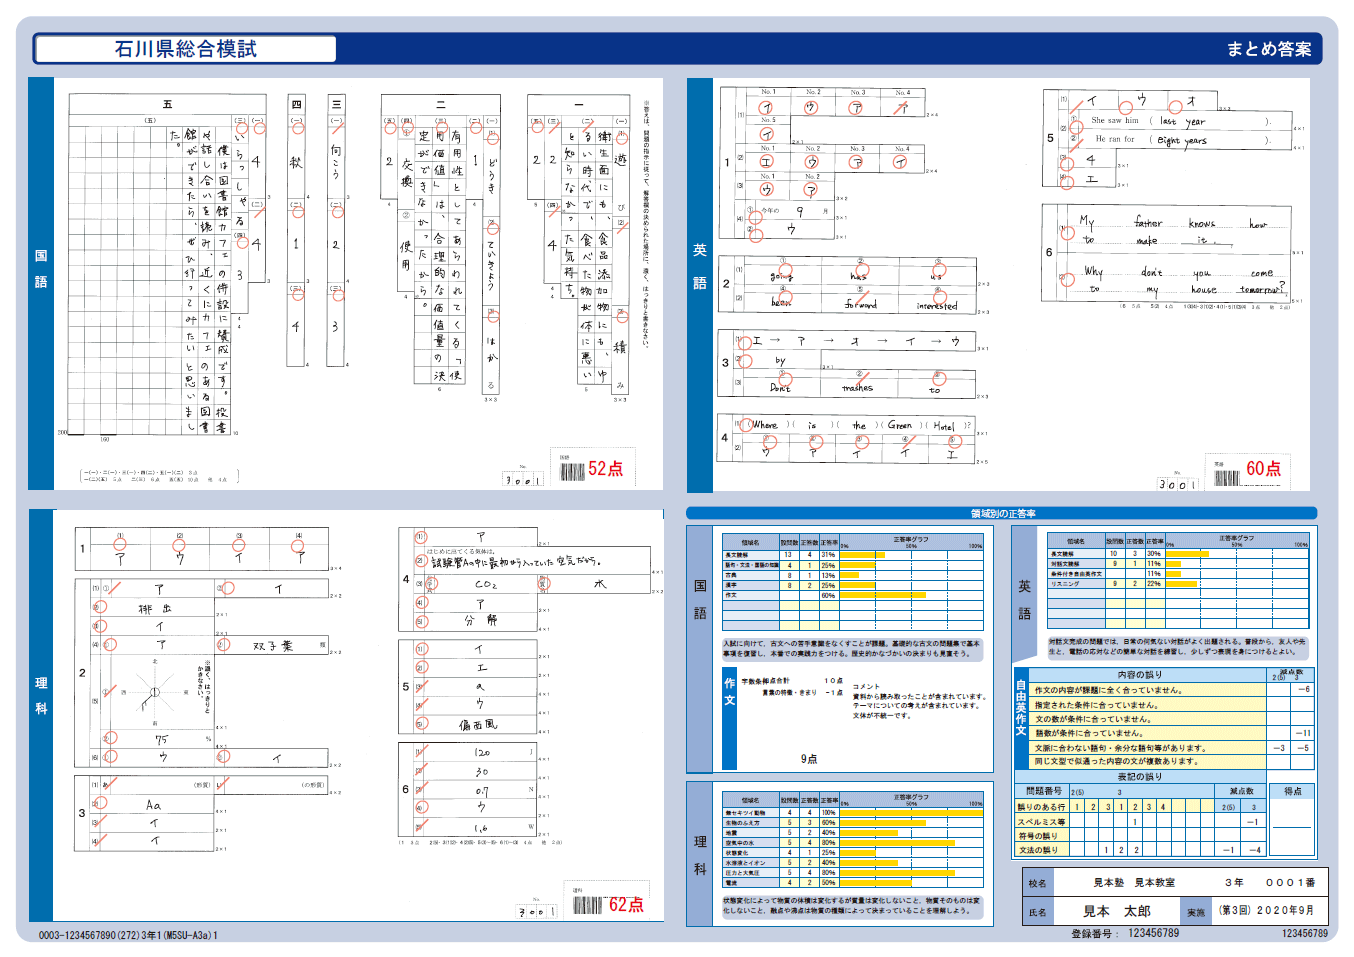Click the スペルミス等 row label
Viewport: 1354px width, 957px height.
1042,821
